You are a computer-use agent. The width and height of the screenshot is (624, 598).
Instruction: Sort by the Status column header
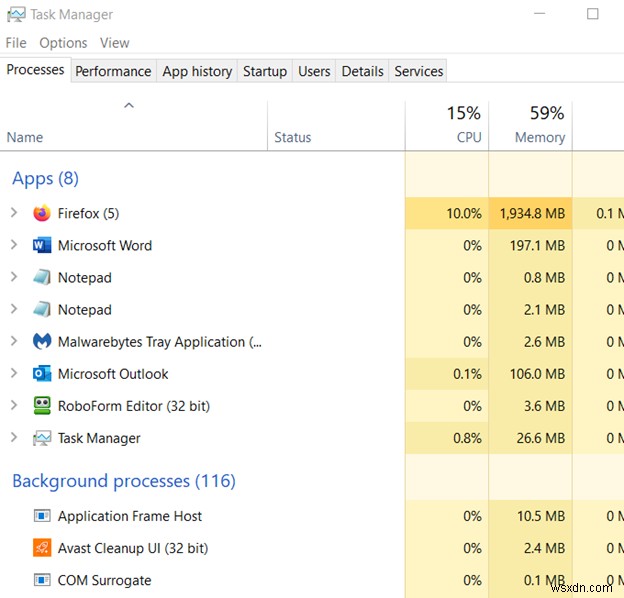(337, 126)
